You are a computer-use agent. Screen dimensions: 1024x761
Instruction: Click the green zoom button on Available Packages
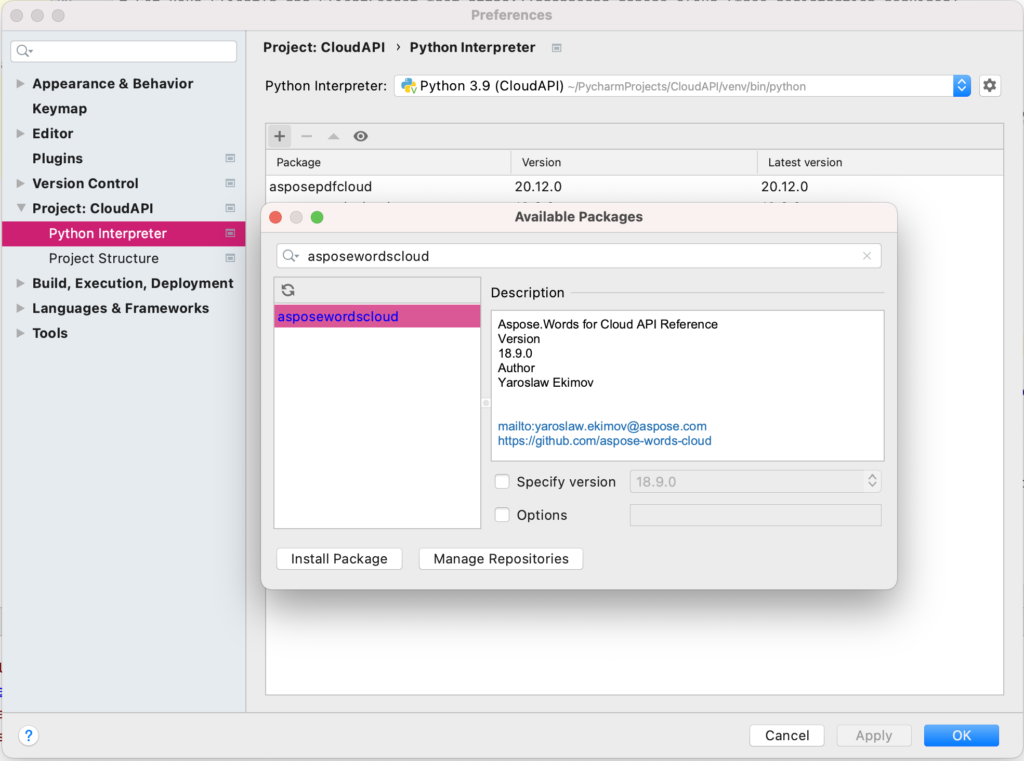tap(317, 217)
